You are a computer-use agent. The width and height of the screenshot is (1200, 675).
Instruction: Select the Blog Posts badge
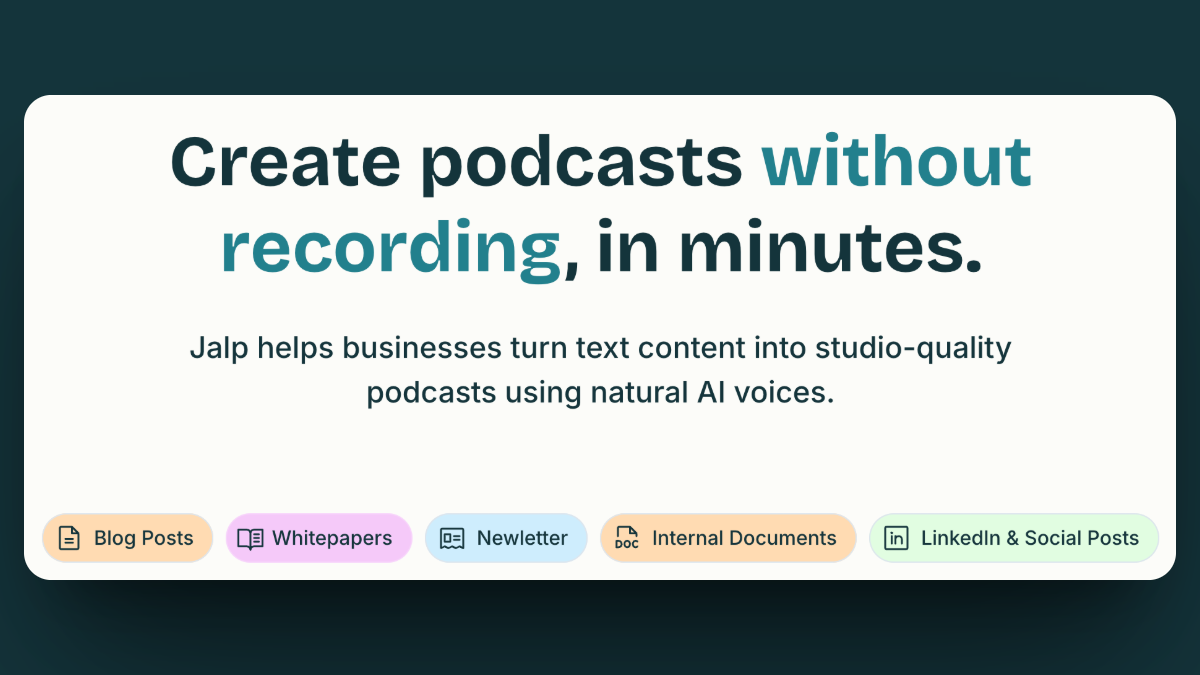(x=128, y=538)
